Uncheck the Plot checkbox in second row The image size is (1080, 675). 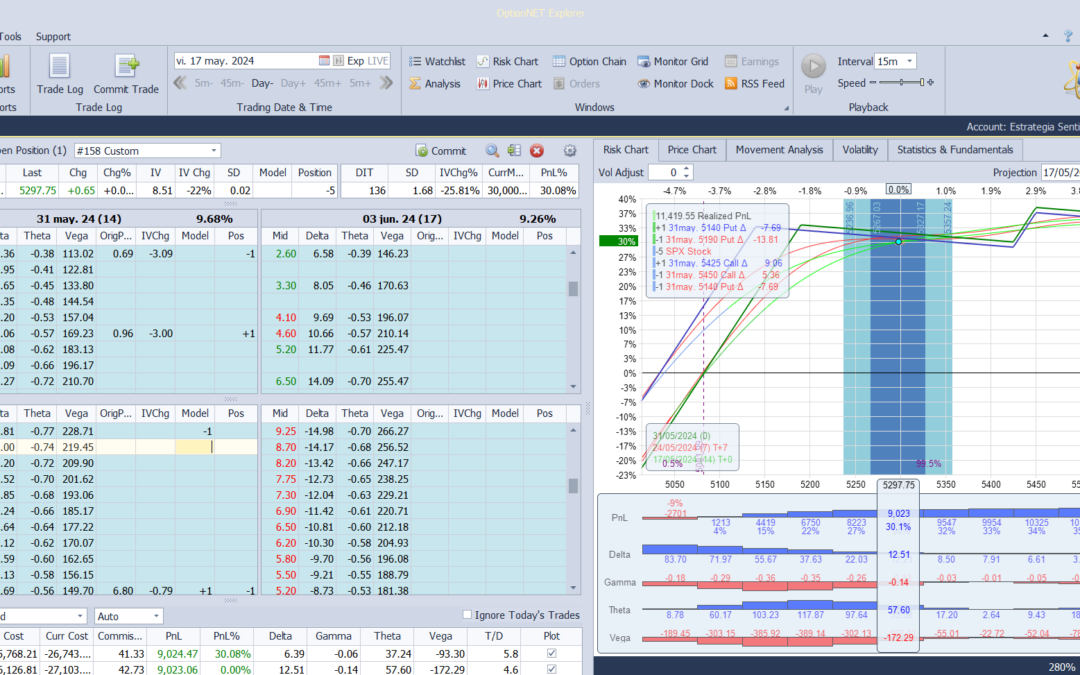click(553, 669)
